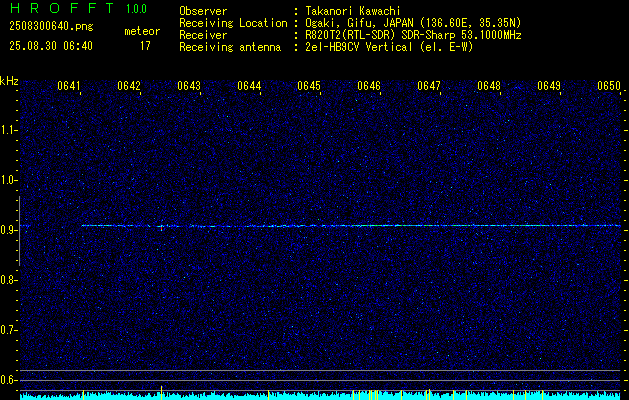The height and width of the screenshot is (400, 629).
Task: Click the 0644 time marker
Action: coord(249,86)
